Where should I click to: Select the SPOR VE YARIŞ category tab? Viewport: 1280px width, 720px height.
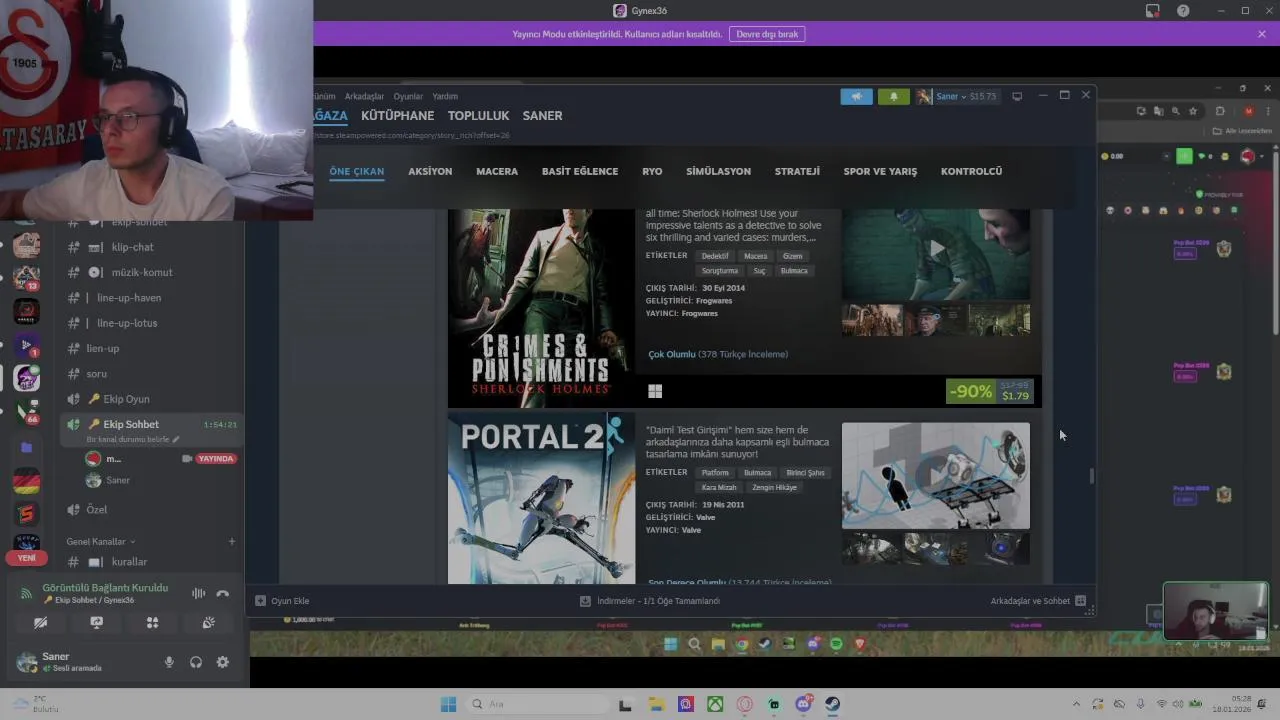pos(880,171)
